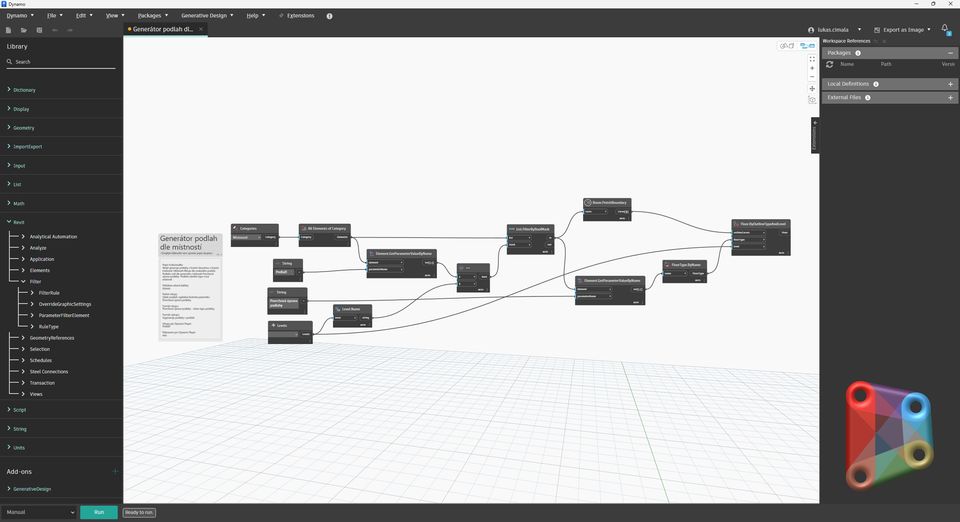Select the Generátor podlah workspace tab

164,30
